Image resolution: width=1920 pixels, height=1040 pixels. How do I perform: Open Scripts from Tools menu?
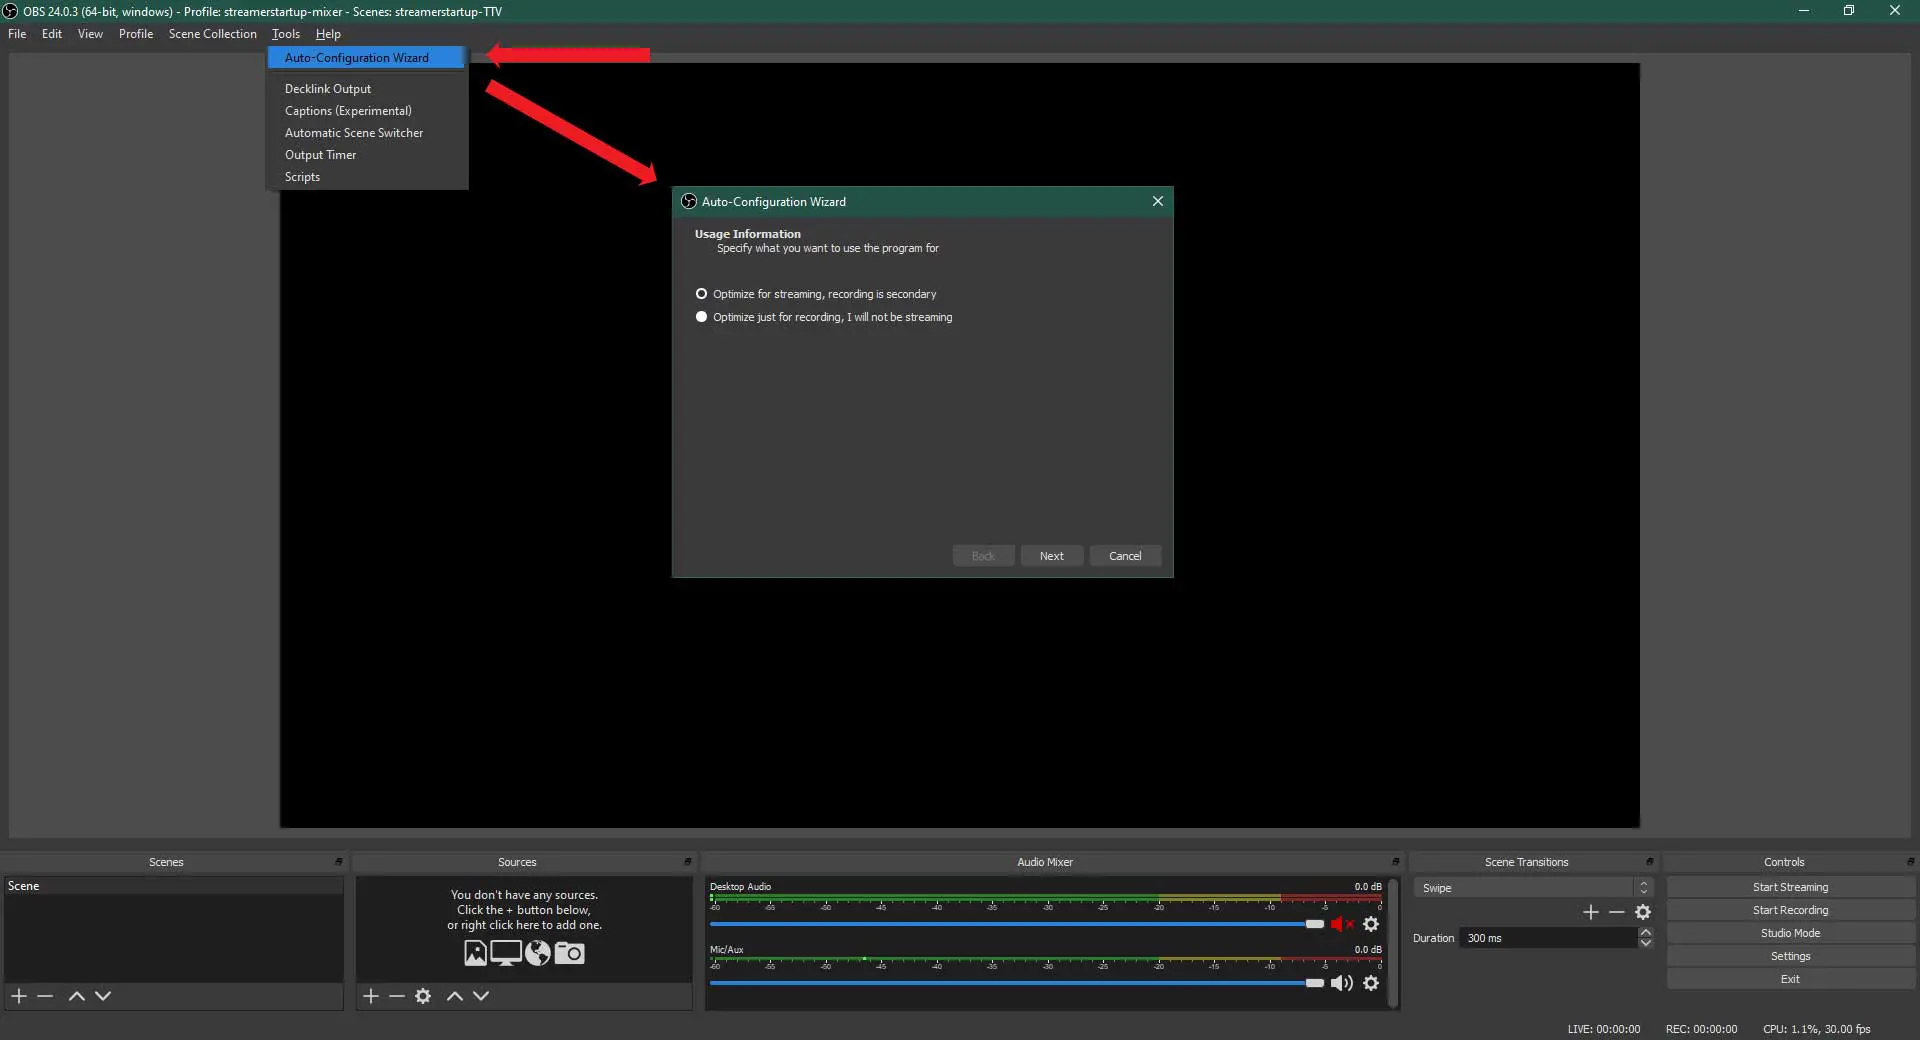pyautogui.click(x=366, y=177)
